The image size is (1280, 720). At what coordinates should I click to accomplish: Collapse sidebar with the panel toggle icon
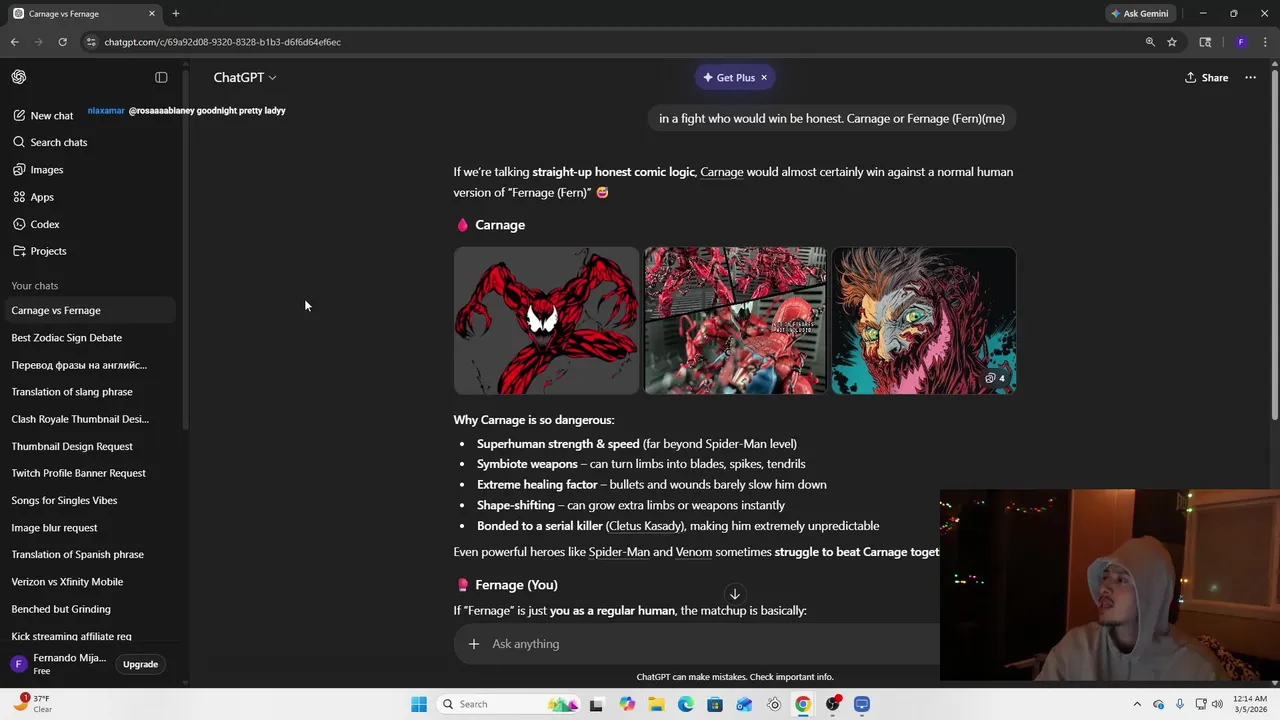pyautogui.click(x=161, y=77)
